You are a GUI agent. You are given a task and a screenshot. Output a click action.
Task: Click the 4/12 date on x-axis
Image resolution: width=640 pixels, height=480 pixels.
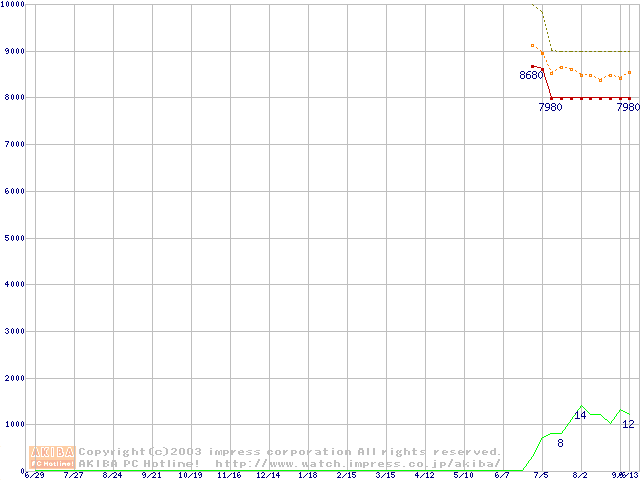424,475
